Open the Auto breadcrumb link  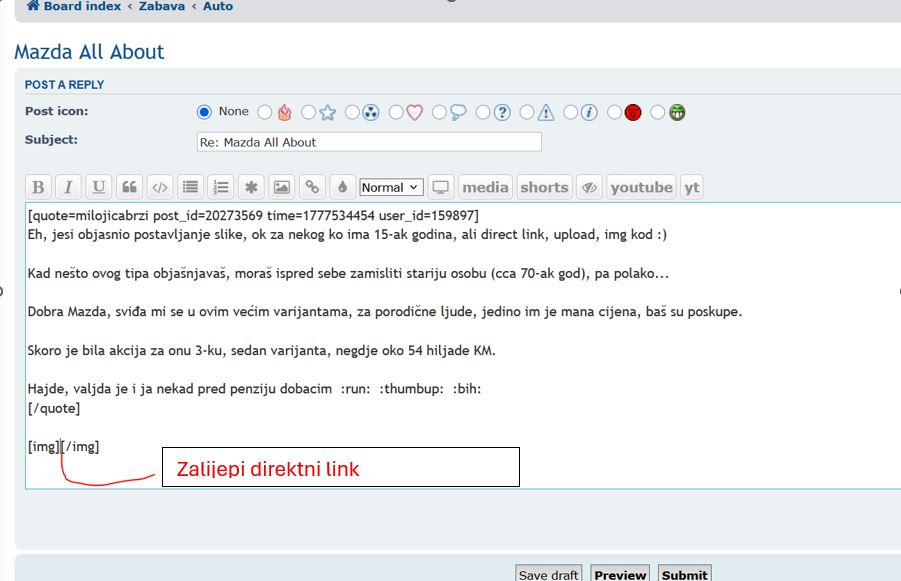(218, 6)
